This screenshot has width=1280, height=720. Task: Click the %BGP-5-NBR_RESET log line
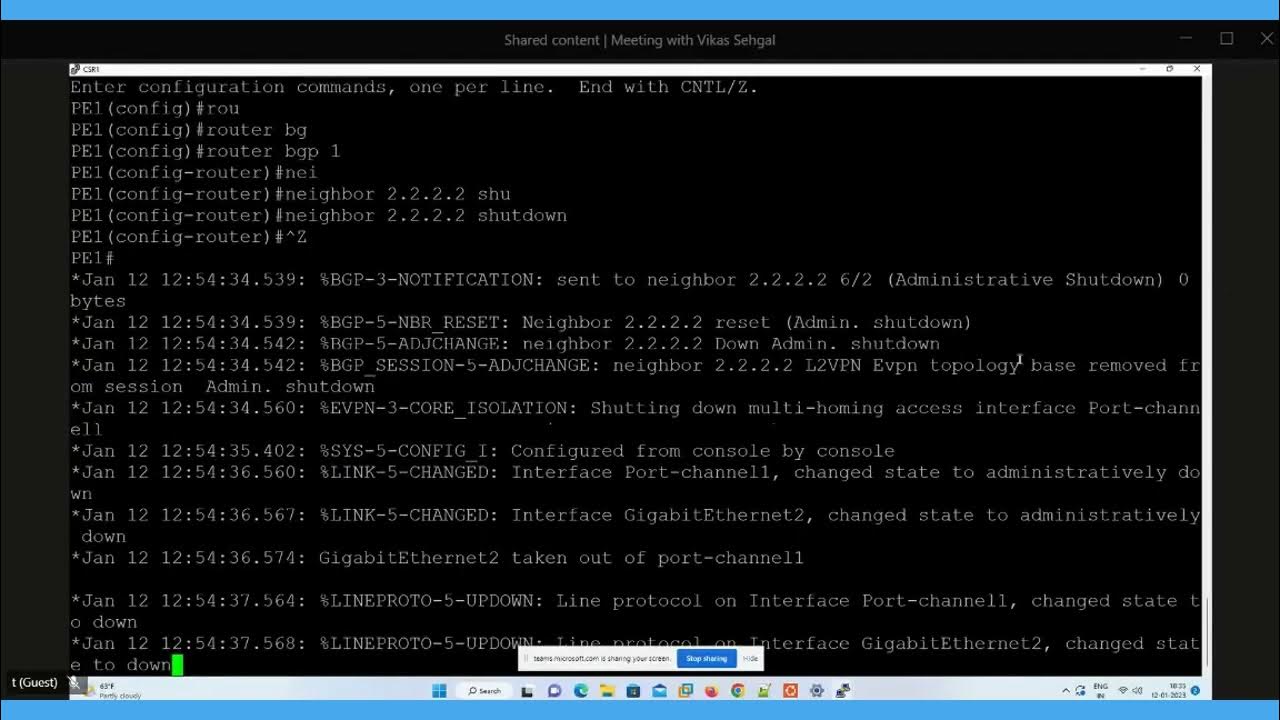click(521, 323)
